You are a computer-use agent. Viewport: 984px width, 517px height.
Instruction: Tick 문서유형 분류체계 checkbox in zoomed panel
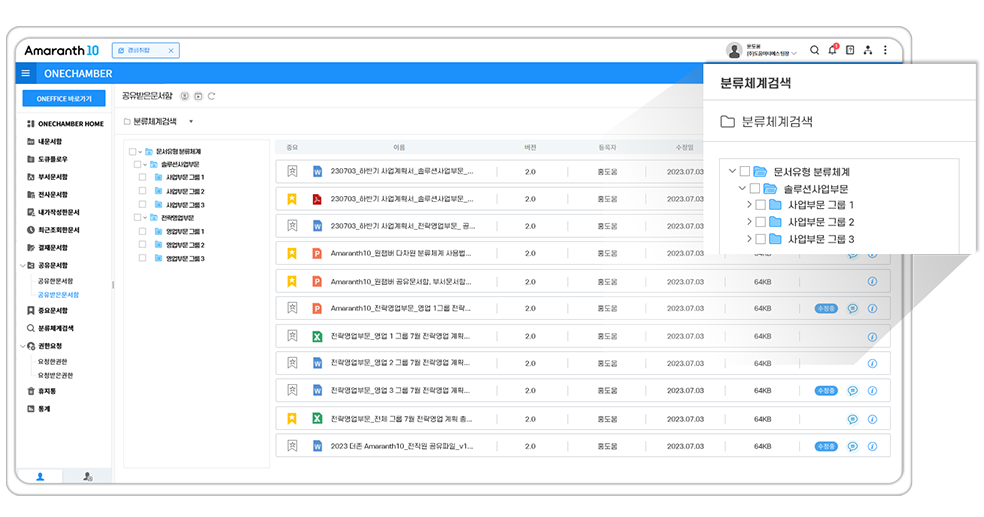745,171
